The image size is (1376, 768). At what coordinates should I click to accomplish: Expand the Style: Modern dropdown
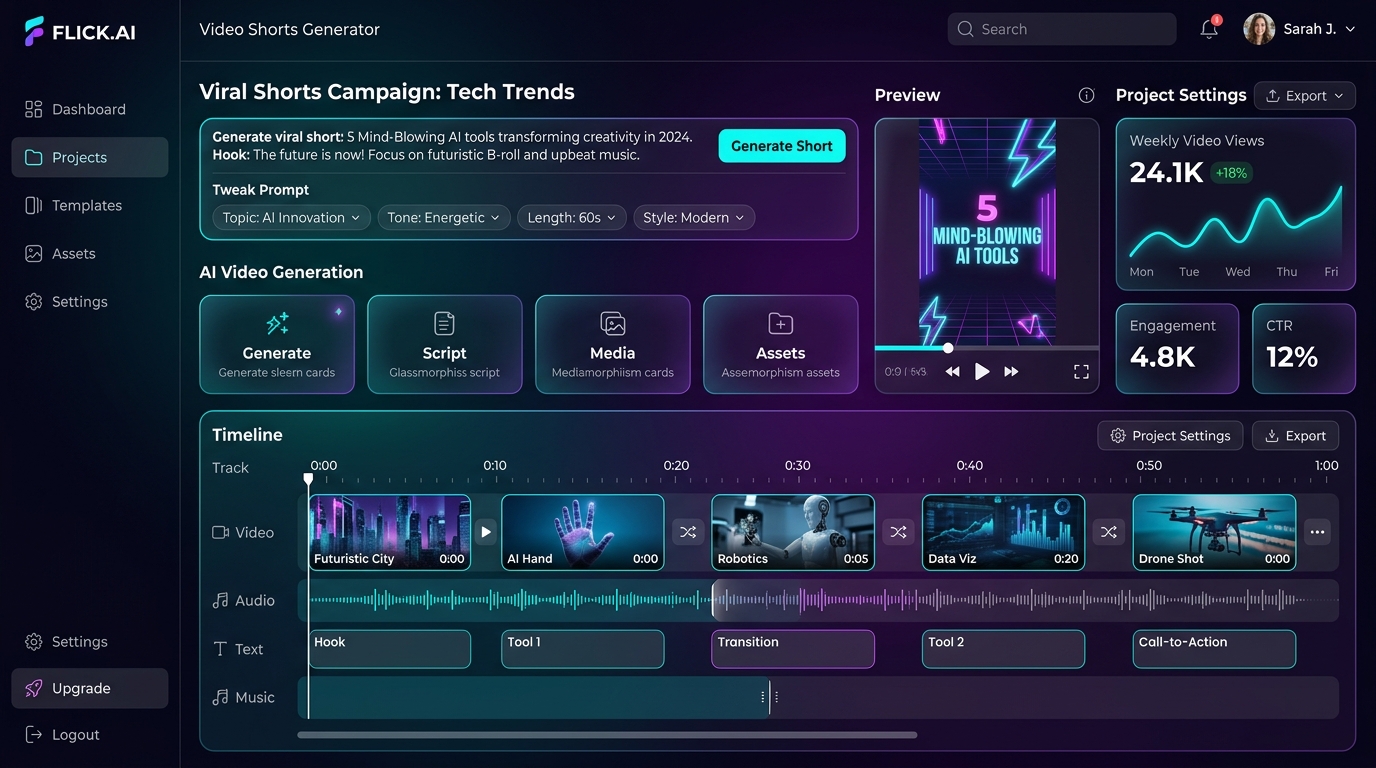[x=694, y=217]
